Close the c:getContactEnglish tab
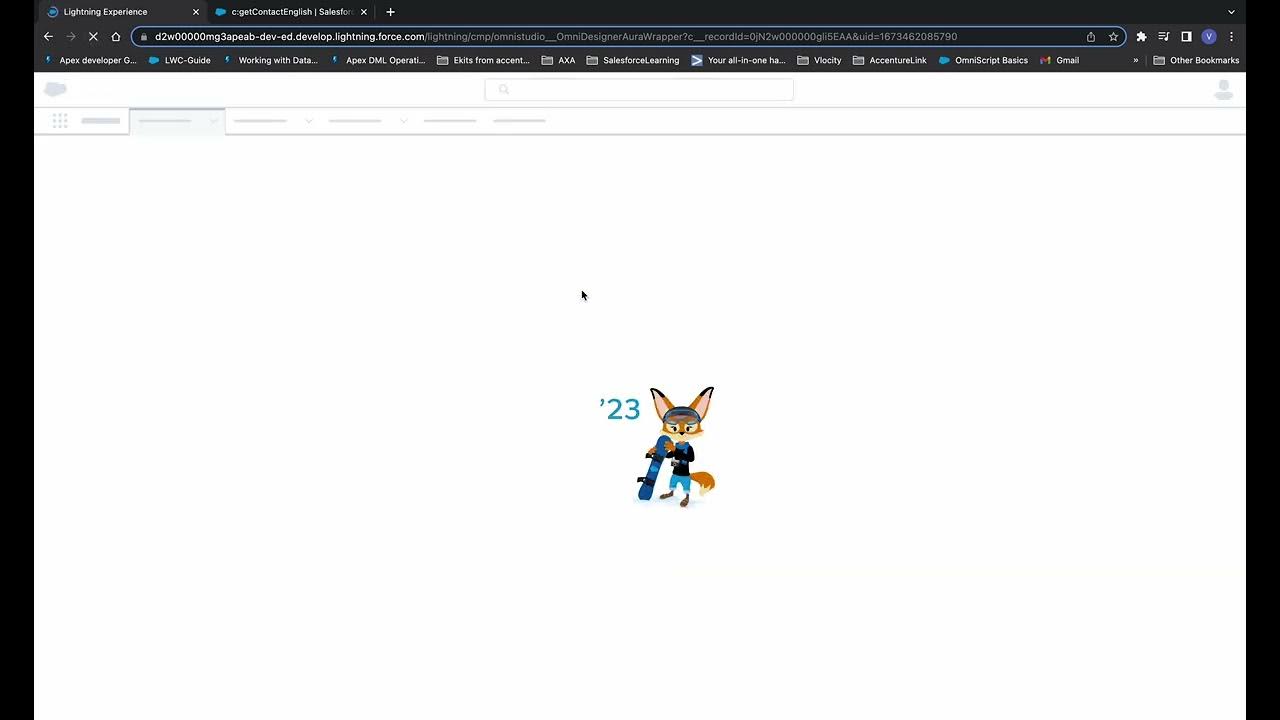This screenshot has width=1280, height=720. tap(364, 12)
